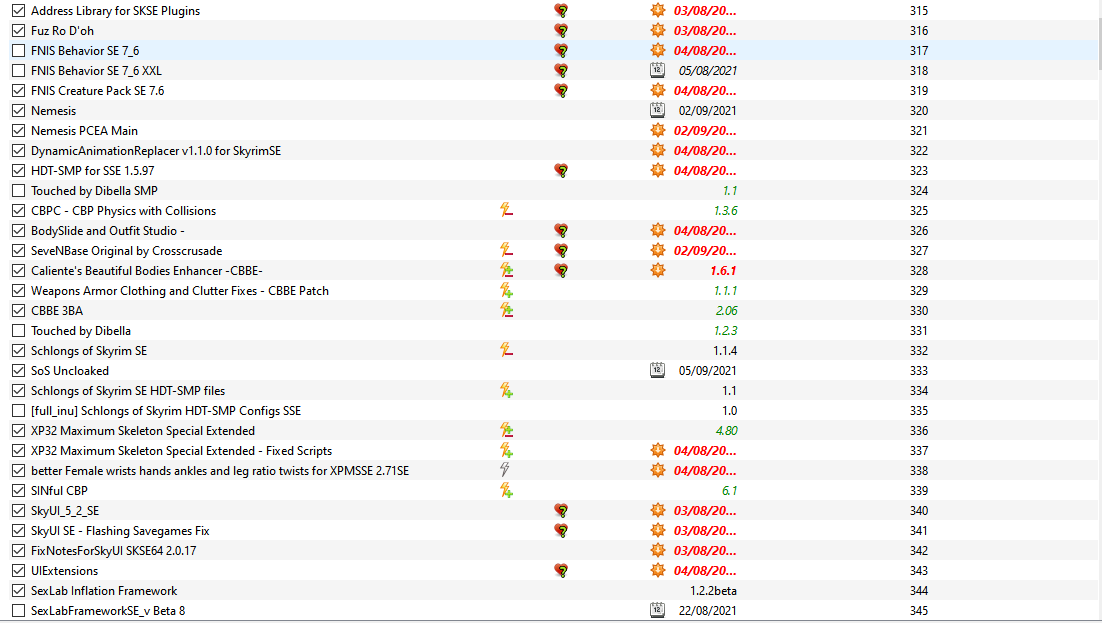The width and height of the screenshot is (1102, 623).
Task: Enable the FNIS Behavior SE 7_6 mod checkbox
Action: (x=19, y=51)
